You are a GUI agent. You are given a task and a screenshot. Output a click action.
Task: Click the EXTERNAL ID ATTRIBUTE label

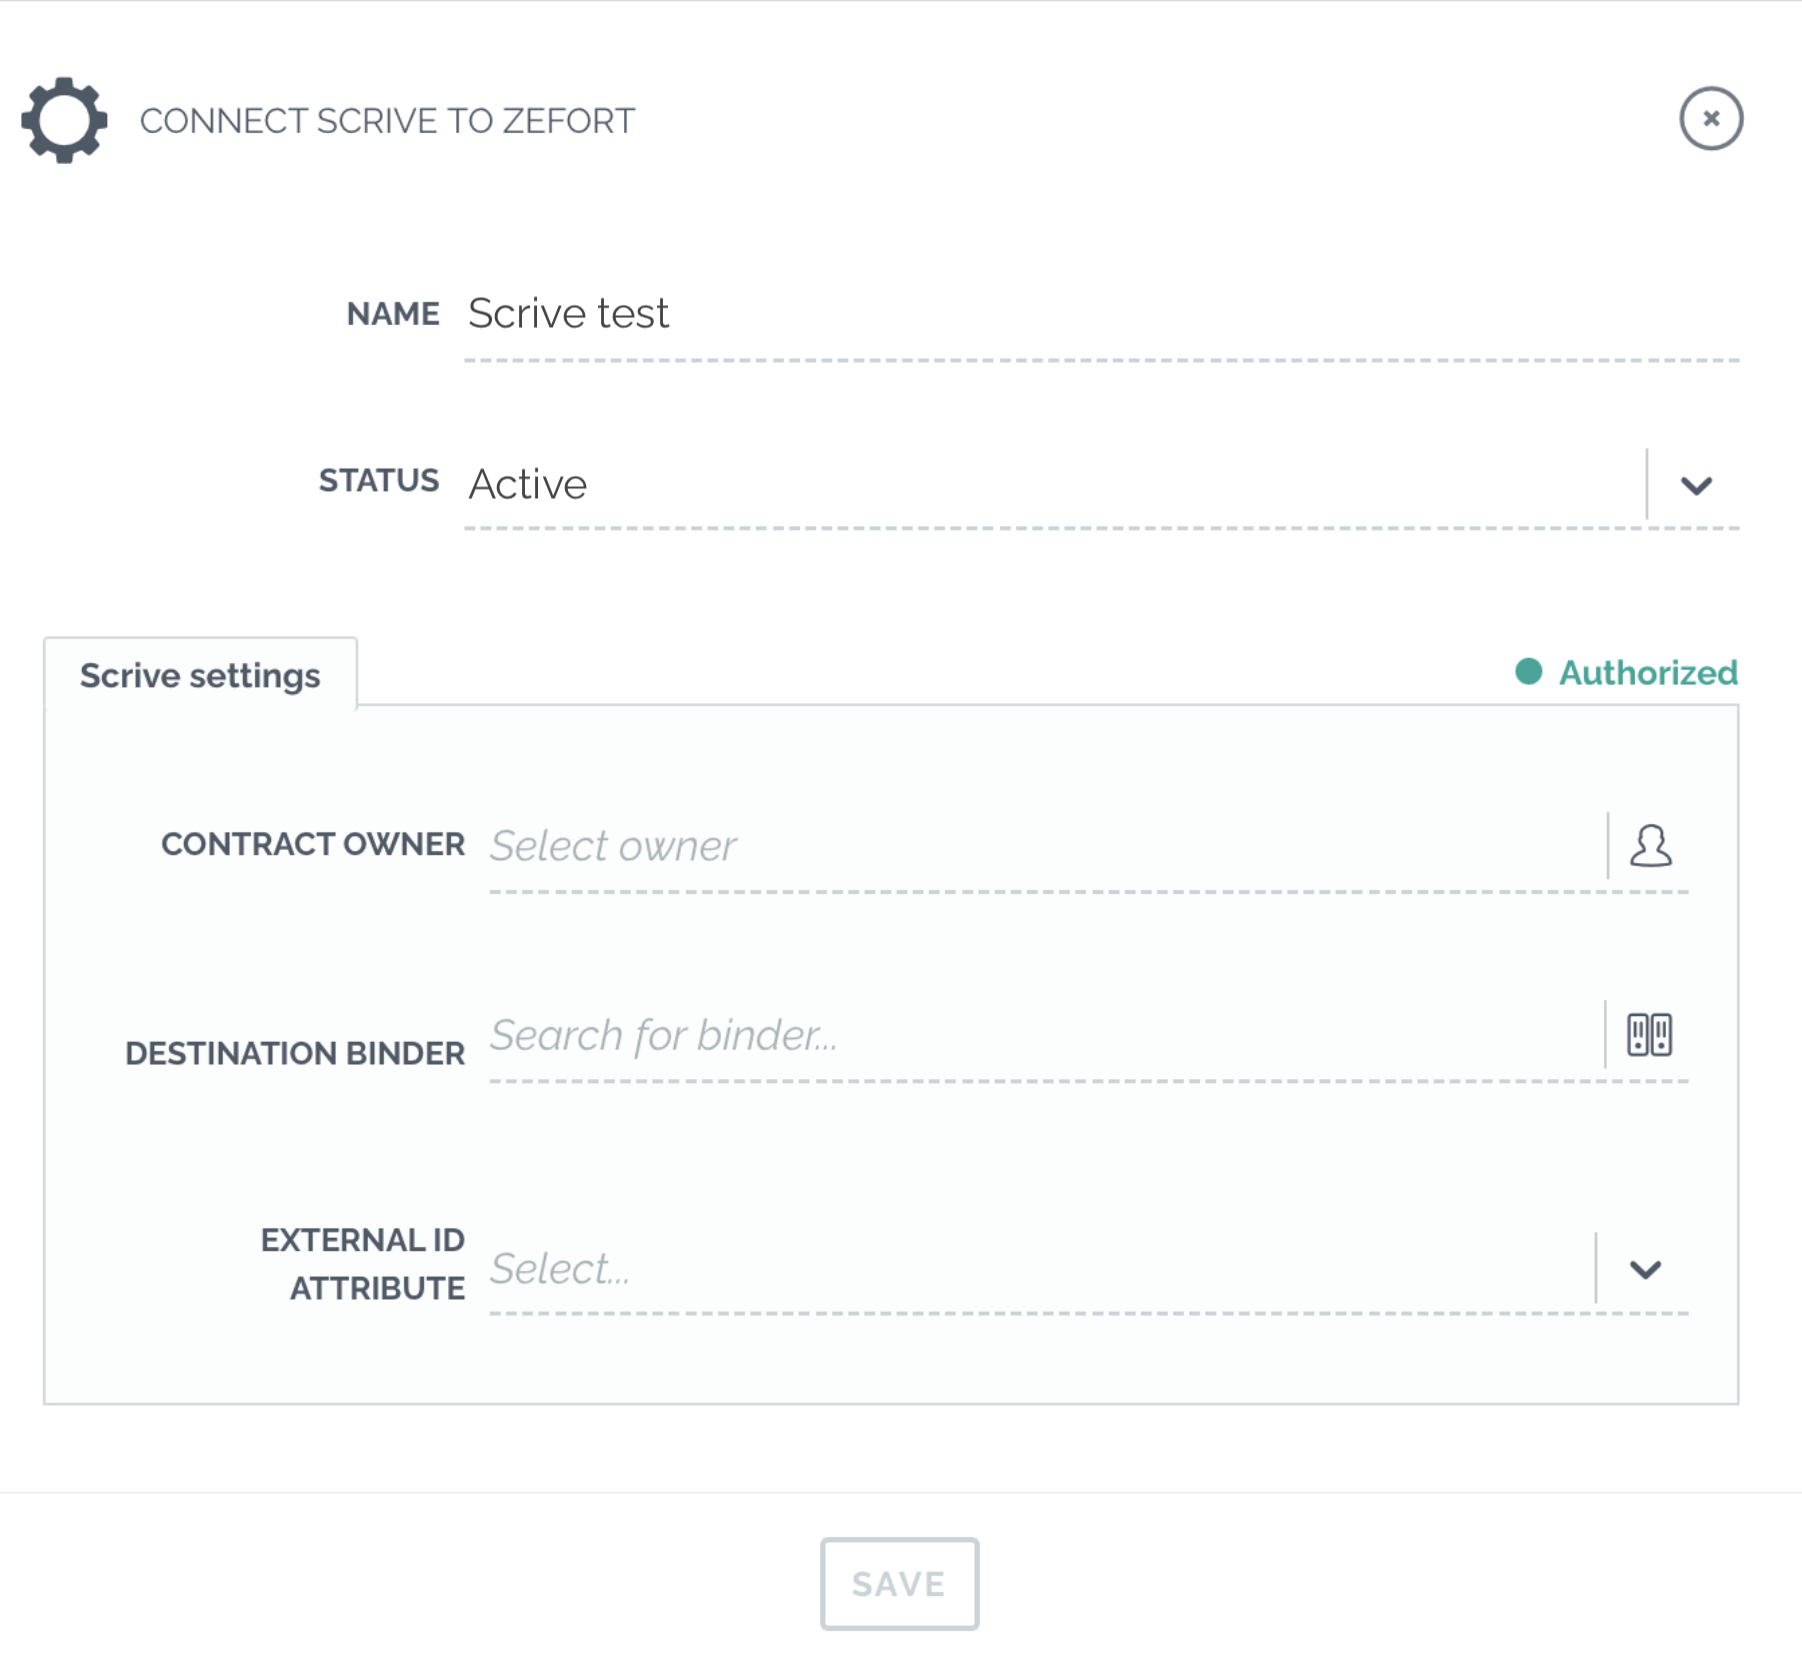point(363,1264)
